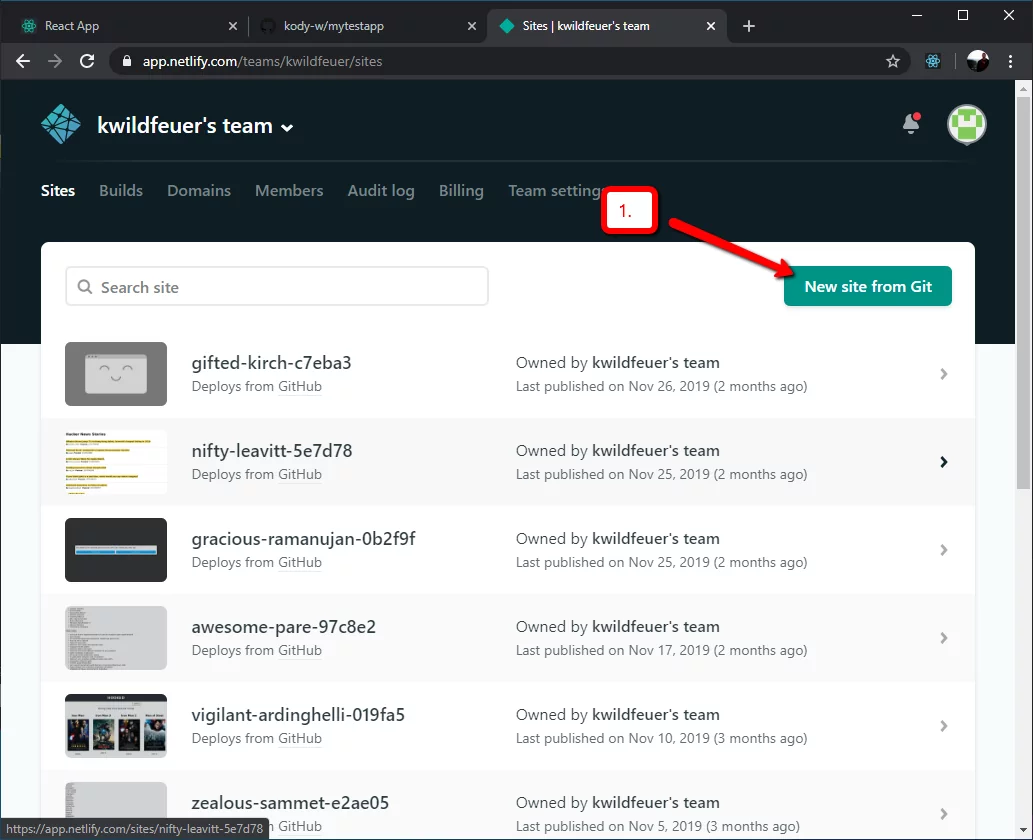
Task: Focus the Search site field
Action: 277,287
